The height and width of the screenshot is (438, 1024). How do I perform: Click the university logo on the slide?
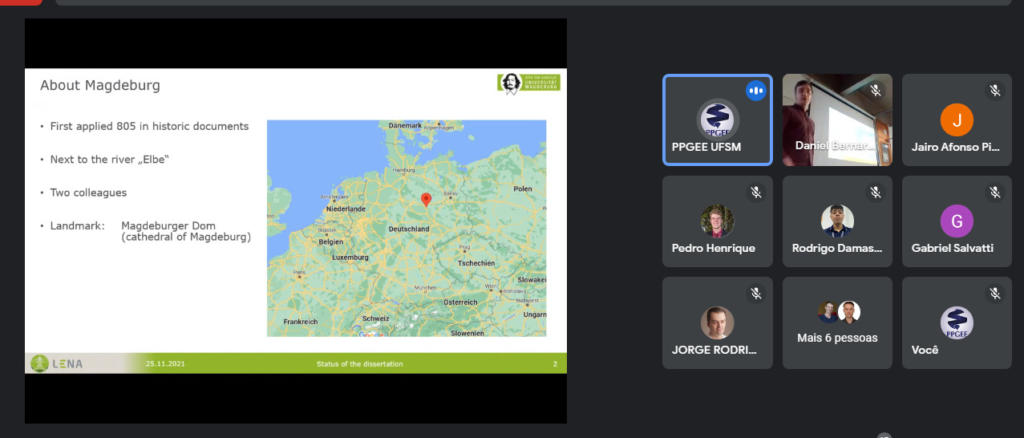click(x=528, y=83)
